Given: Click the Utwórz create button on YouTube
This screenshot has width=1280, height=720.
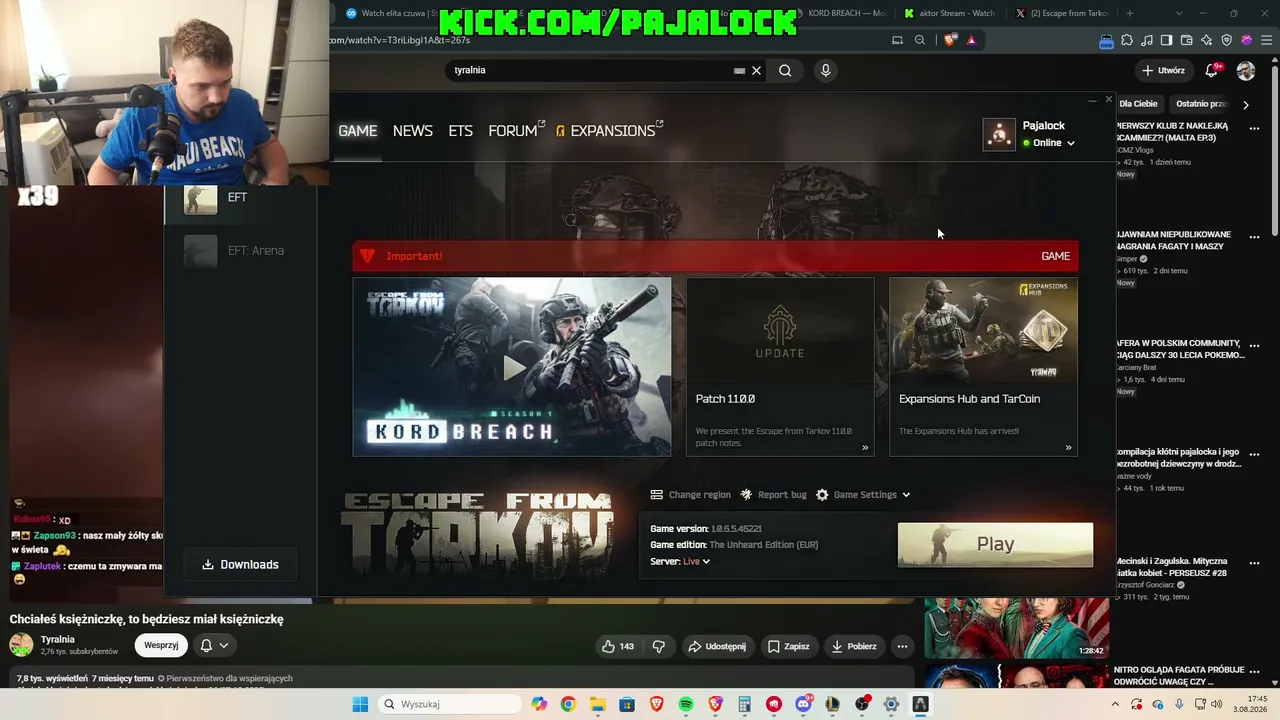Looking at the screenshot, I should [1163, 71].
